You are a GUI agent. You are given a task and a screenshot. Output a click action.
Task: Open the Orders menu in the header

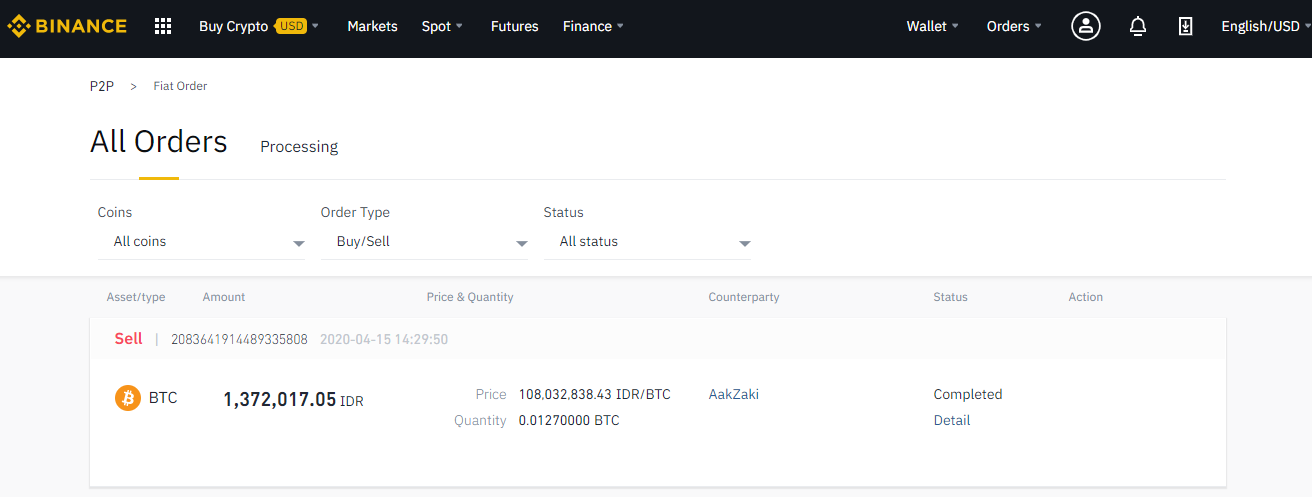click(x=1014, y=26)
